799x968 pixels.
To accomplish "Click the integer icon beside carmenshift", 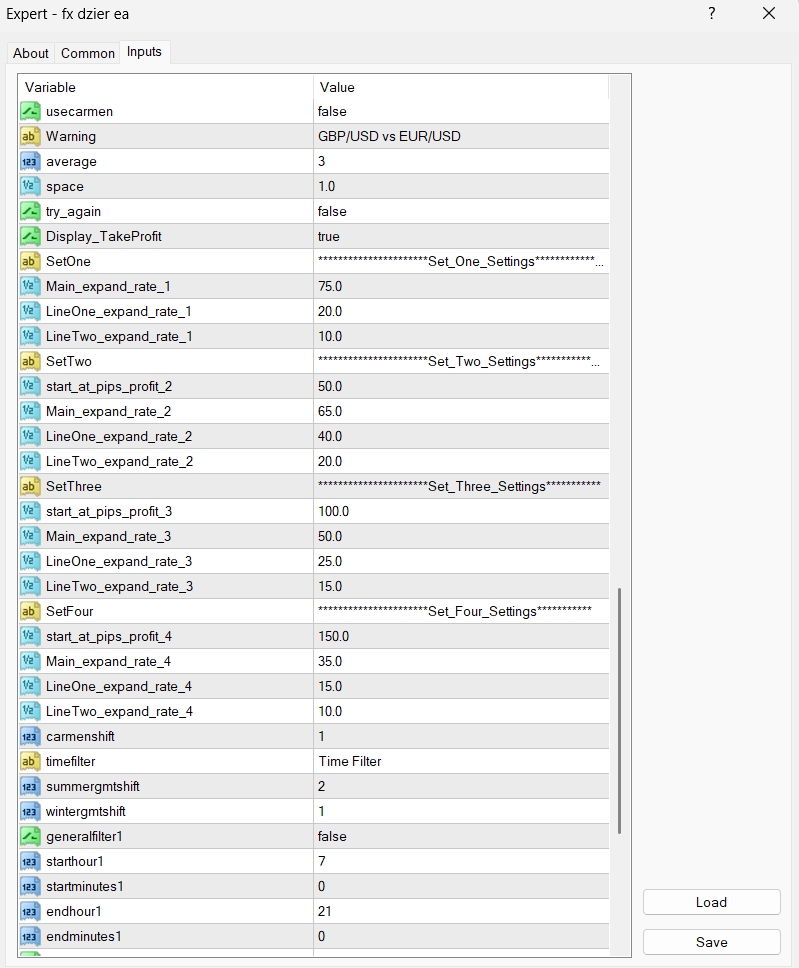I will tap(30, 736).
